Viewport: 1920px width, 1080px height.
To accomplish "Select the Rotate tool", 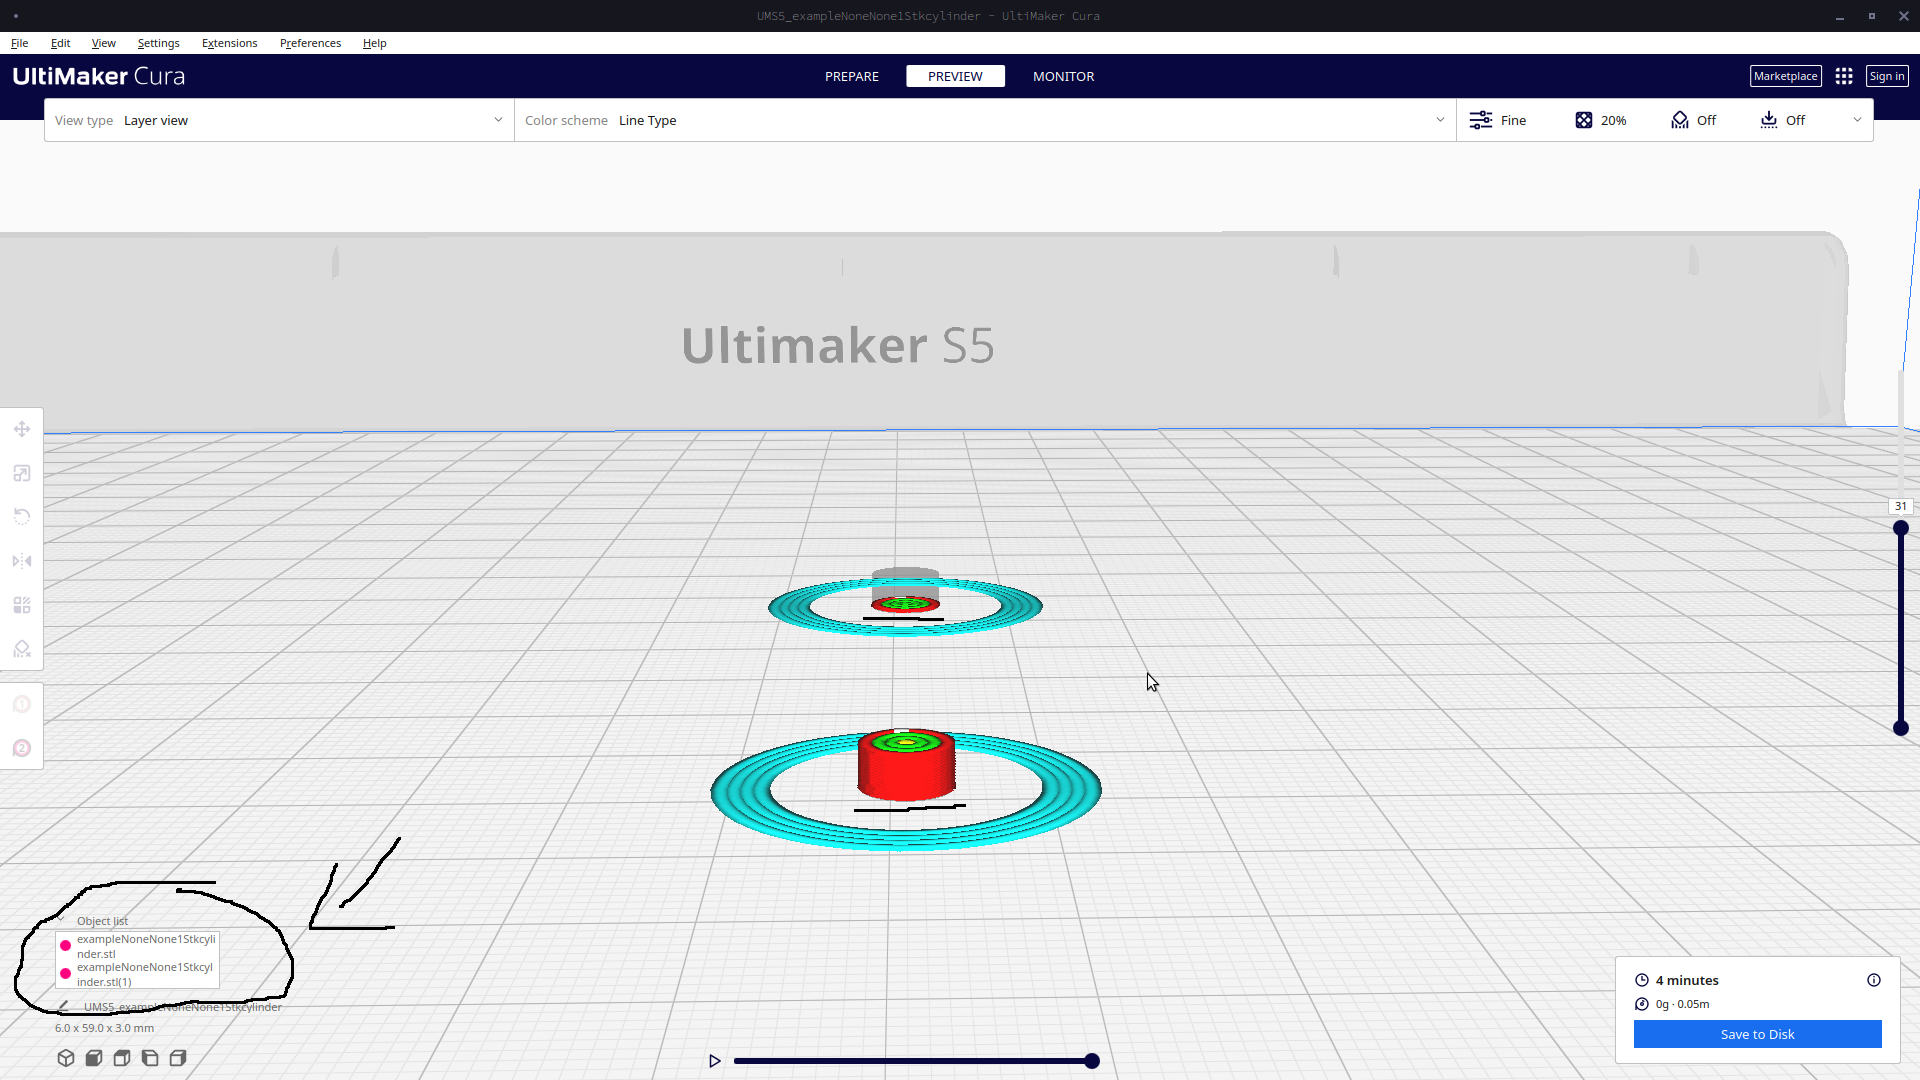I will pos(22,517).
